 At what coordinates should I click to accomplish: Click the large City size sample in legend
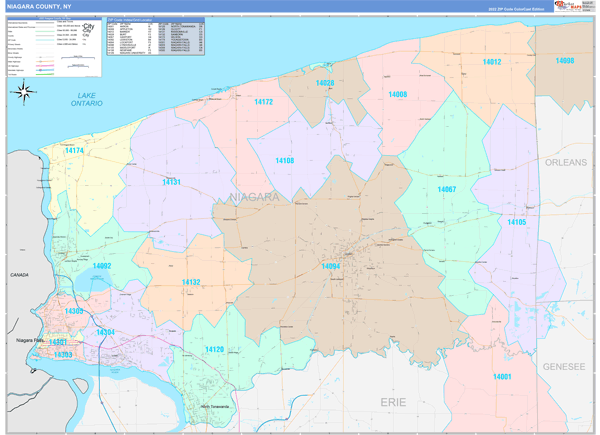point(90,27)
